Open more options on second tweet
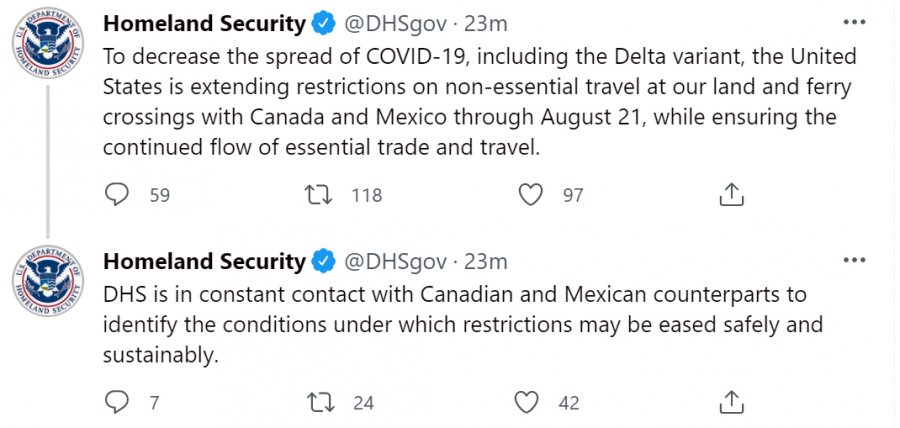The height and width of the screenshot is (428, 900). click(x=854, y=260)
